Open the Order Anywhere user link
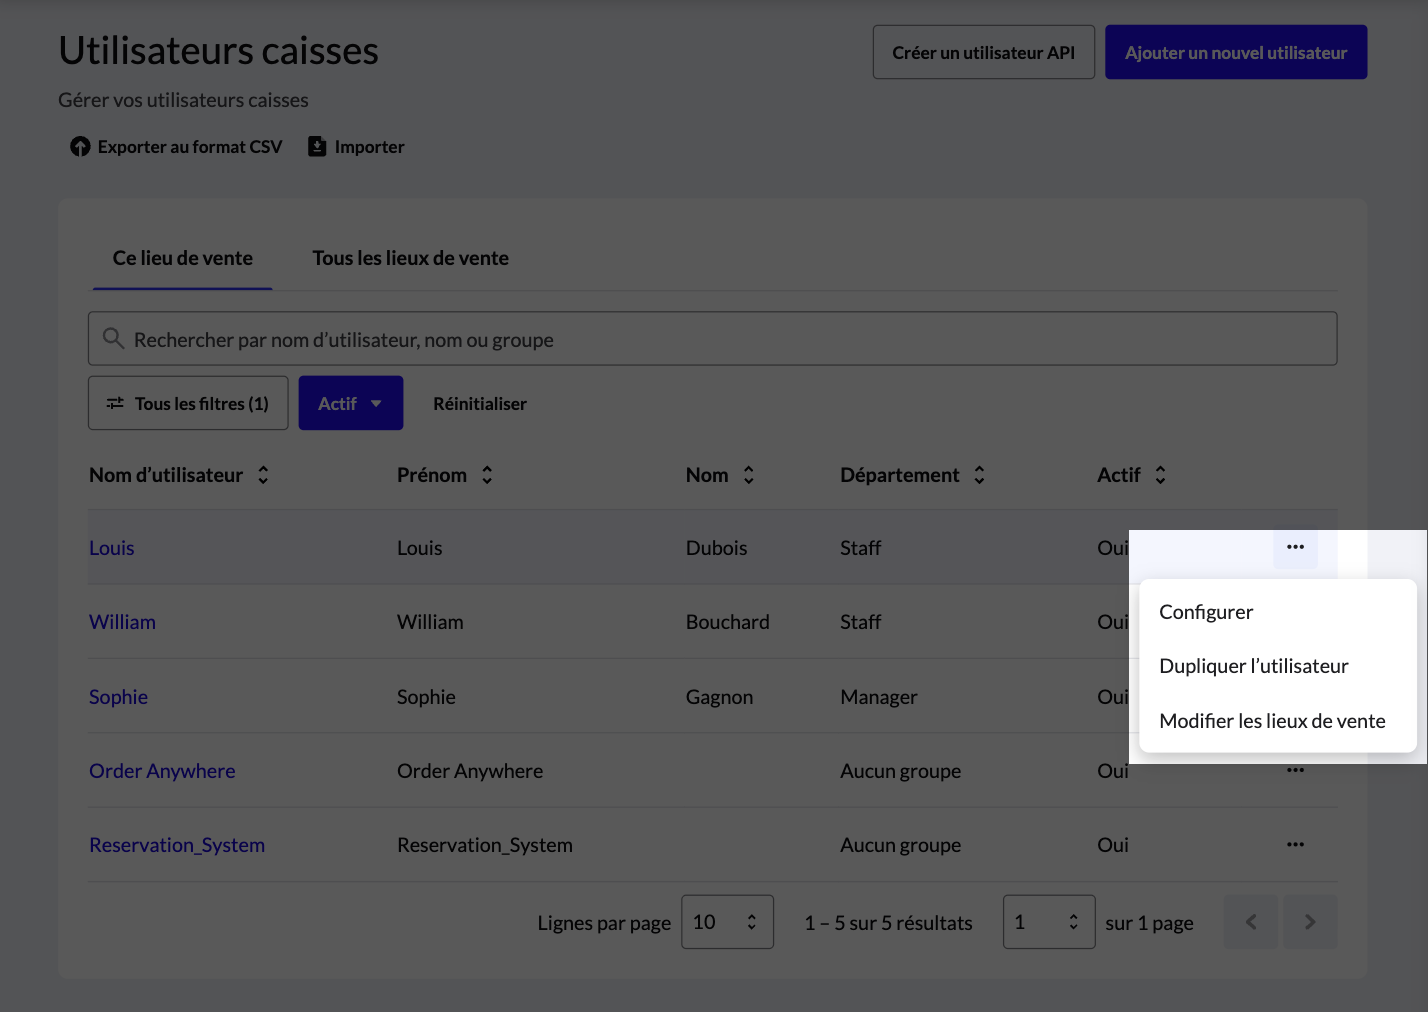 pos(162,771)
